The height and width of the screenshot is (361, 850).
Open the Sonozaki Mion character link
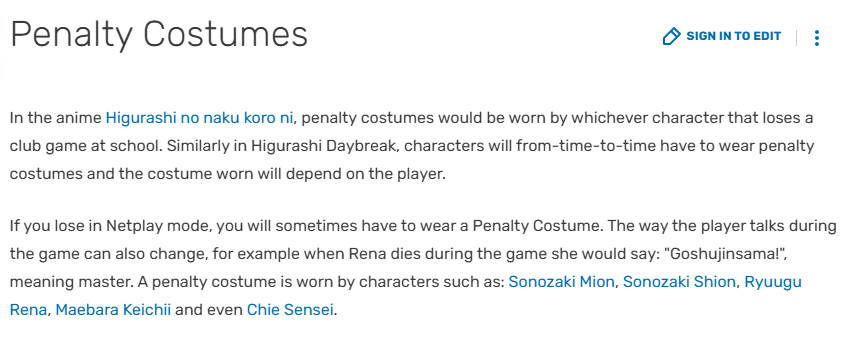(x=561, y=282)
